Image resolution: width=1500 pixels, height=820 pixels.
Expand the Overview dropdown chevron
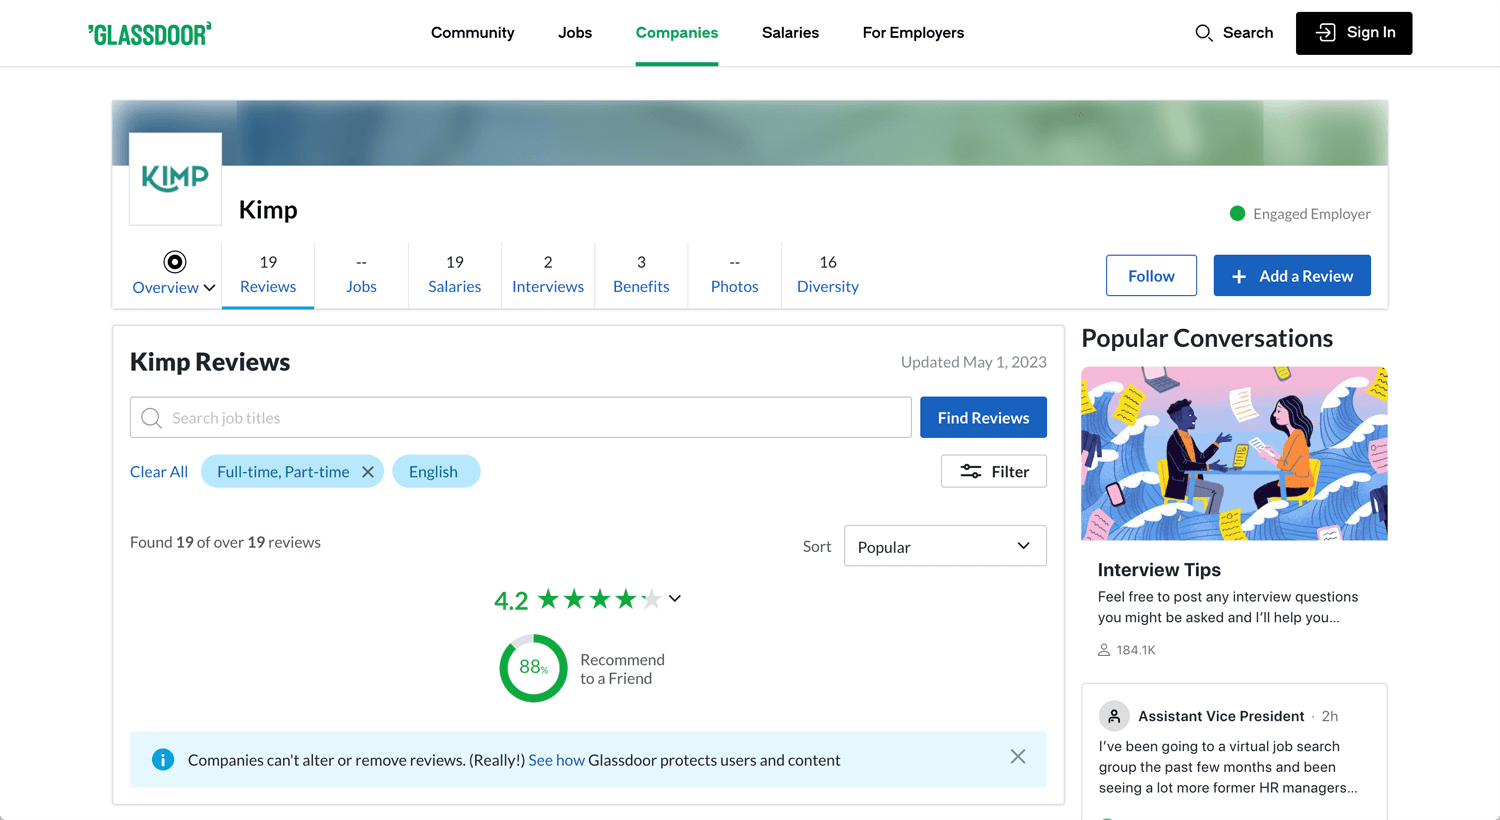click(x=209, y=288)
